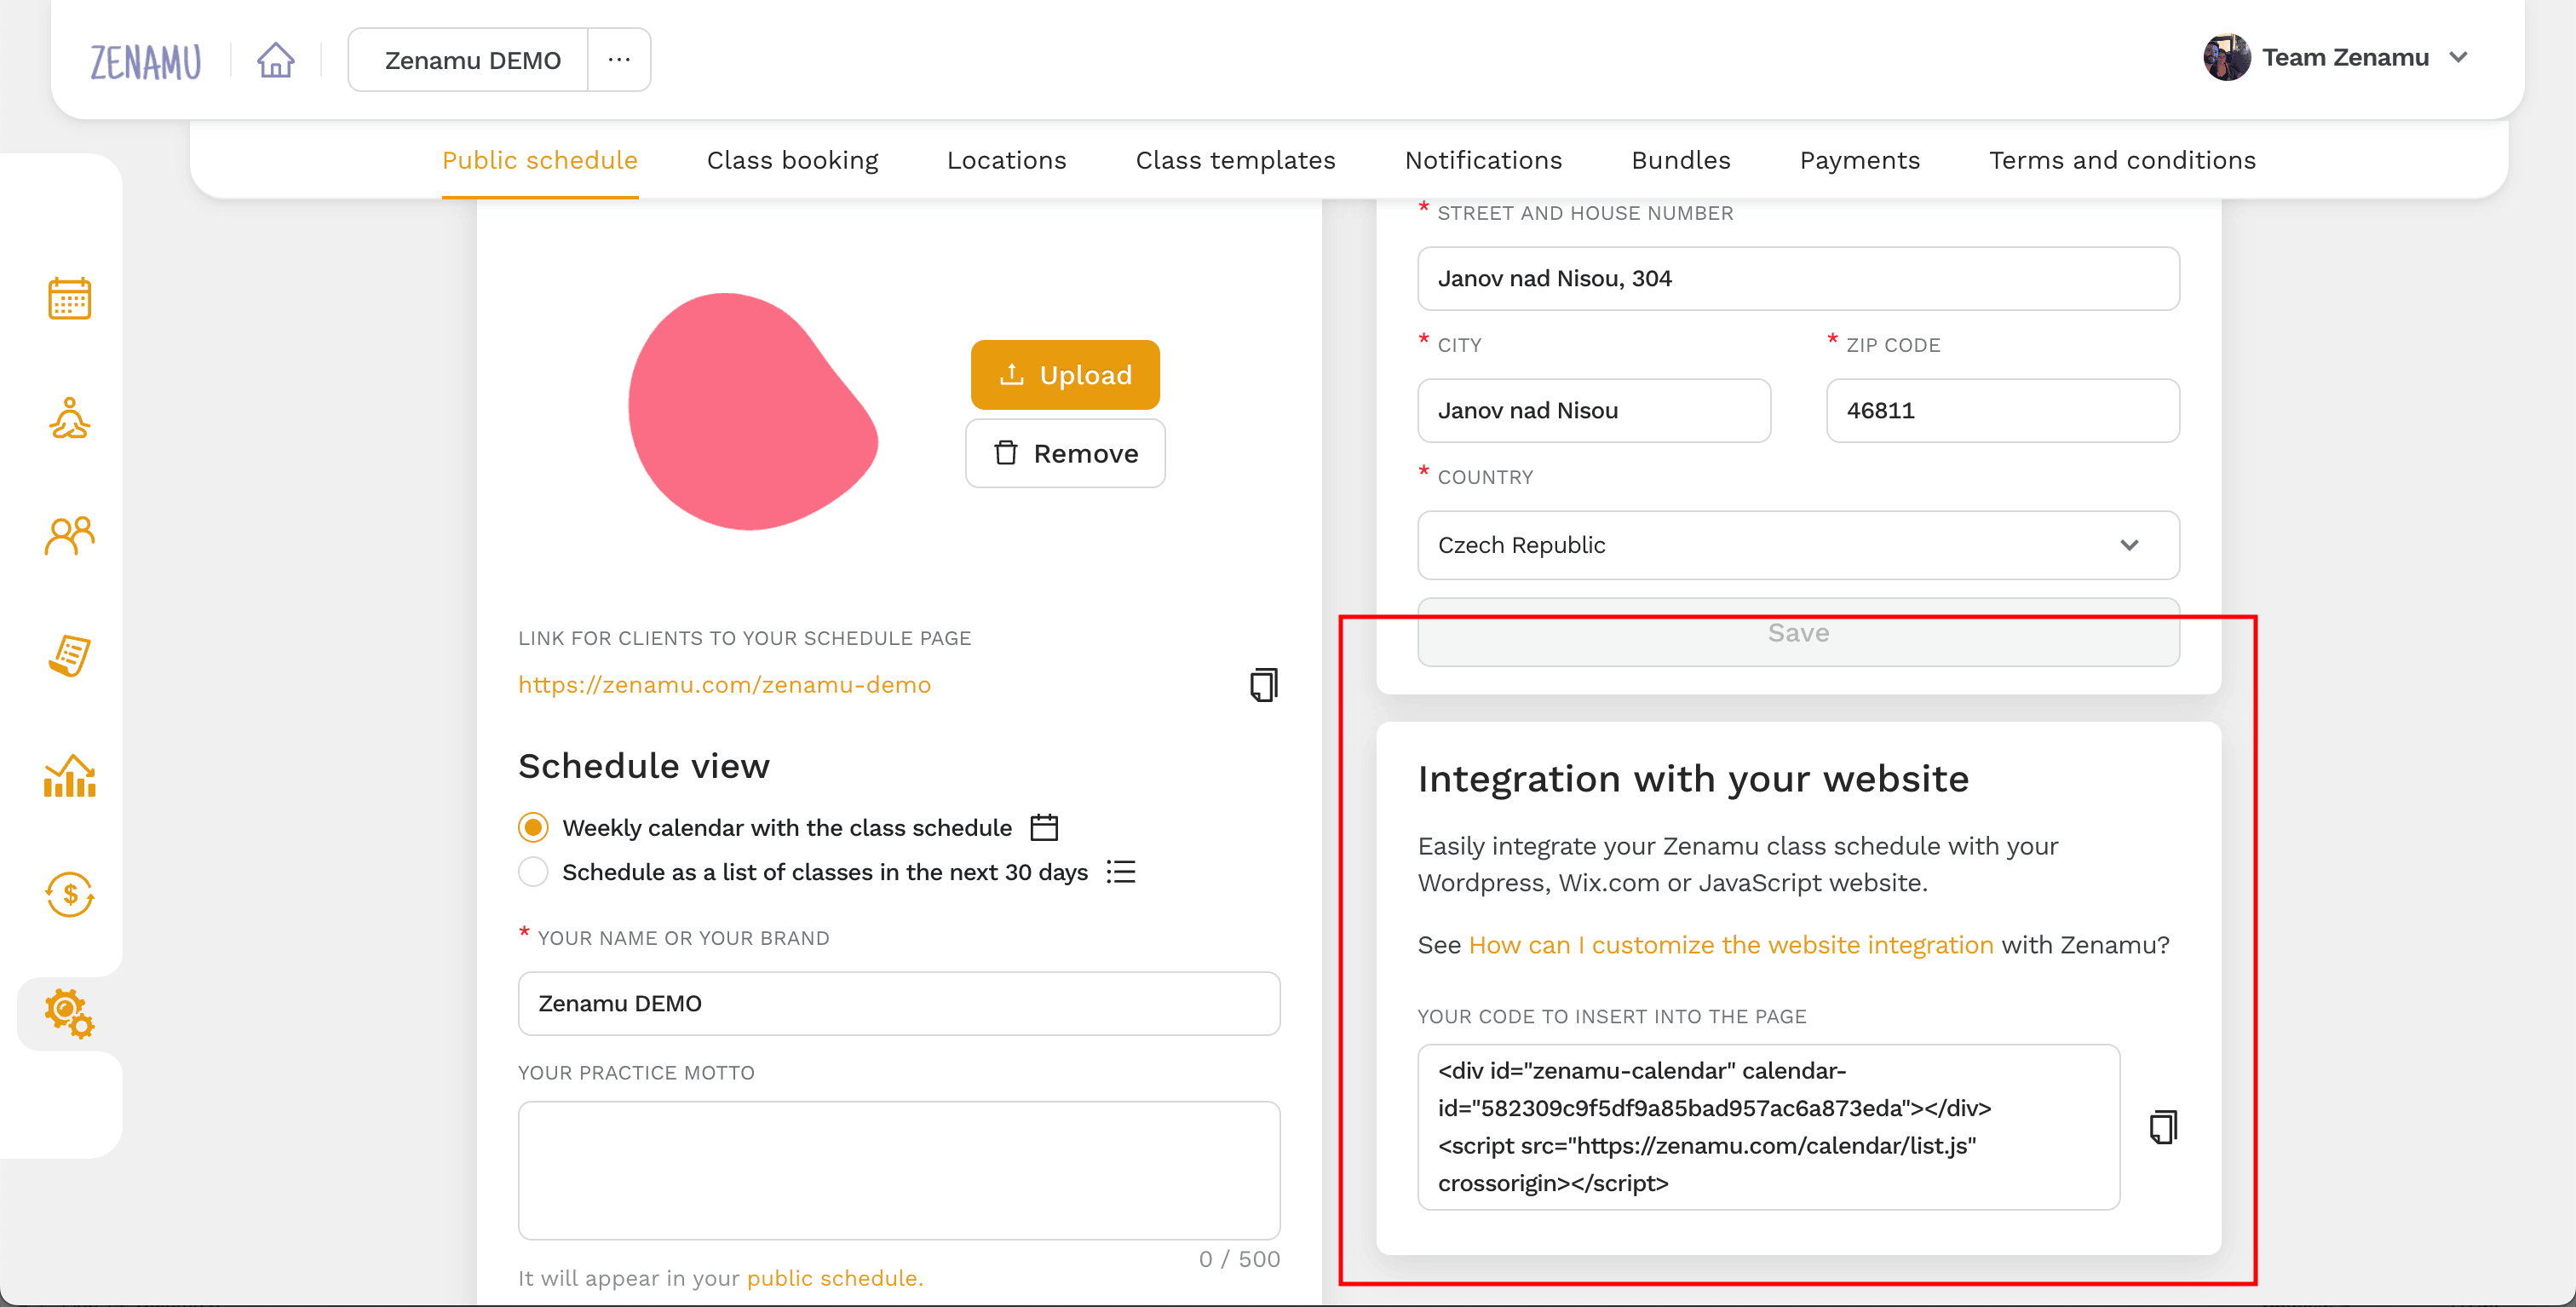
Task: Select weekly calendar with class schedule
Action: [x=533, y=827]
